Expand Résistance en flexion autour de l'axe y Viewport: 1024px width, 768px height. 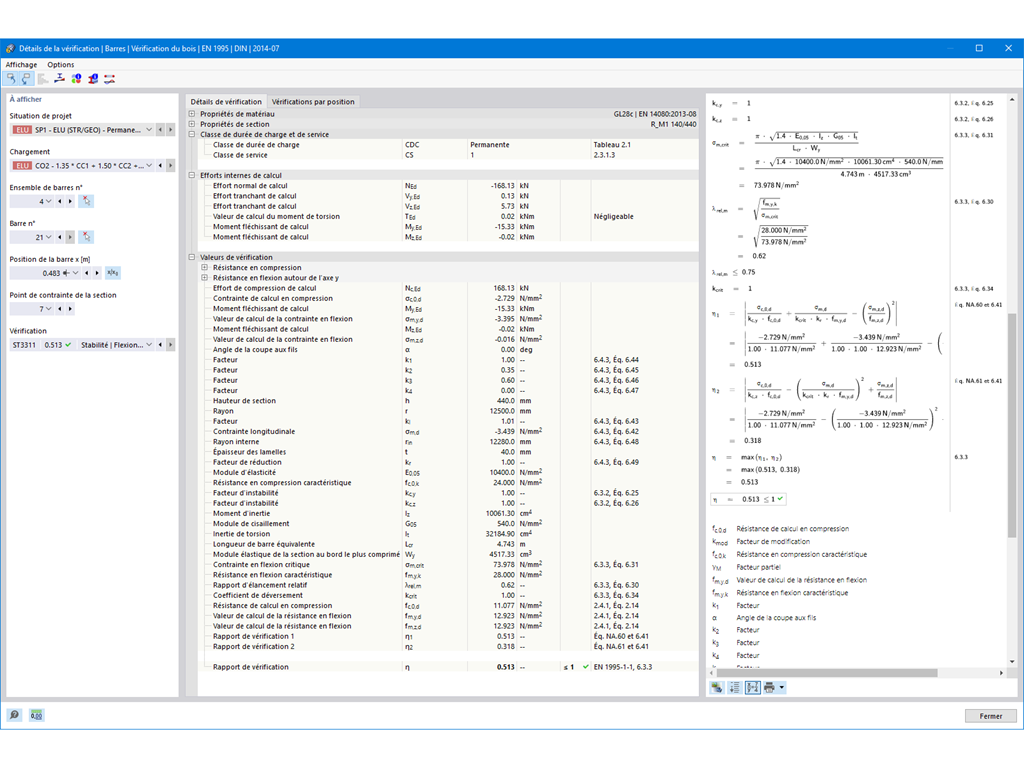point(204,278)
